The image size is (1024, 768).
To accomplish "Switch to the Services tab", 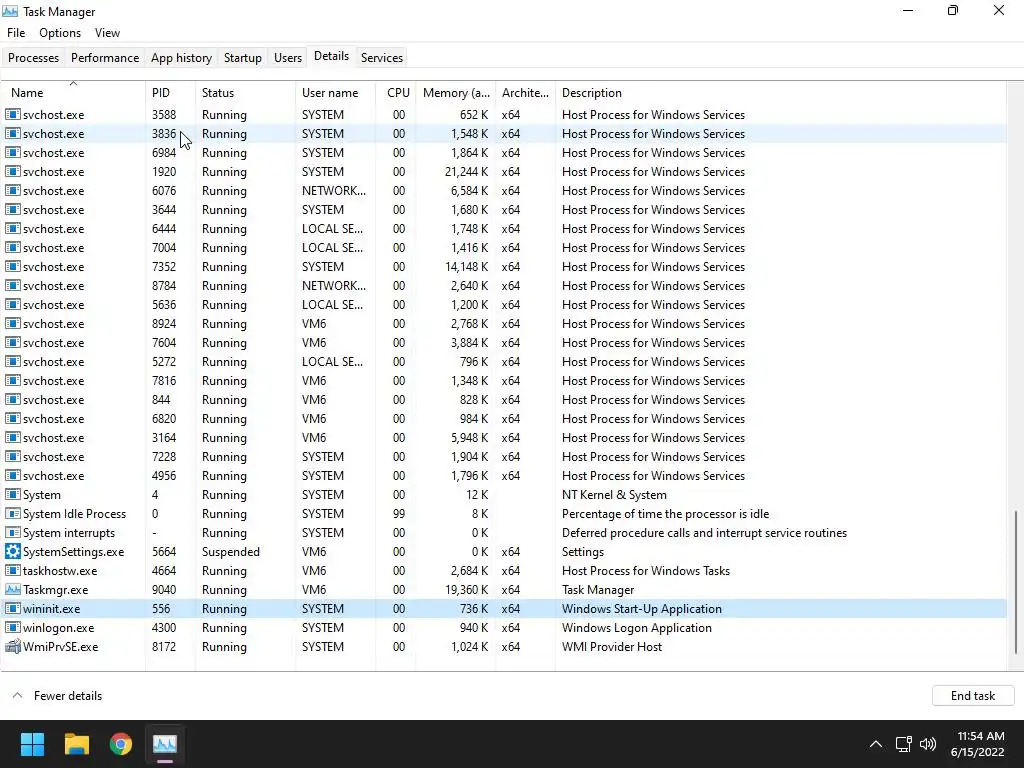I will point(382,57).
